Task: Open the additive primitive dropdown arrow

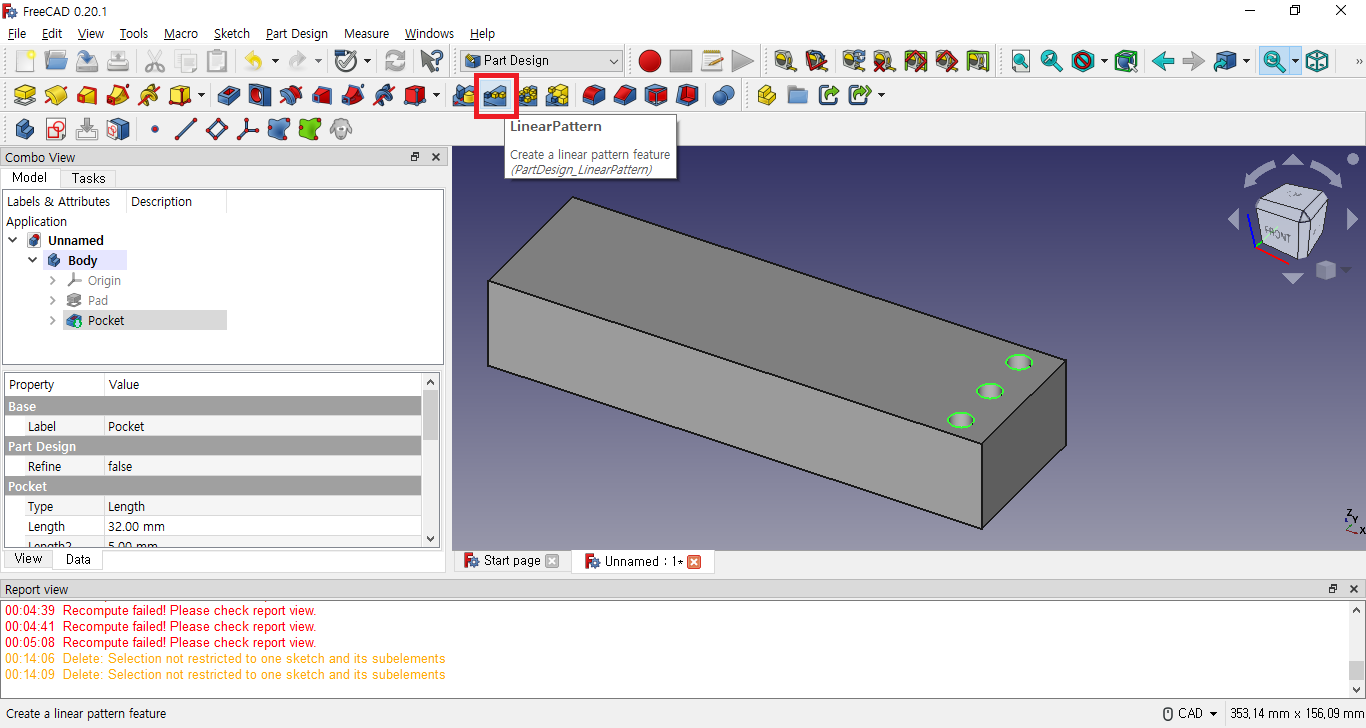Action: (202, 96)
